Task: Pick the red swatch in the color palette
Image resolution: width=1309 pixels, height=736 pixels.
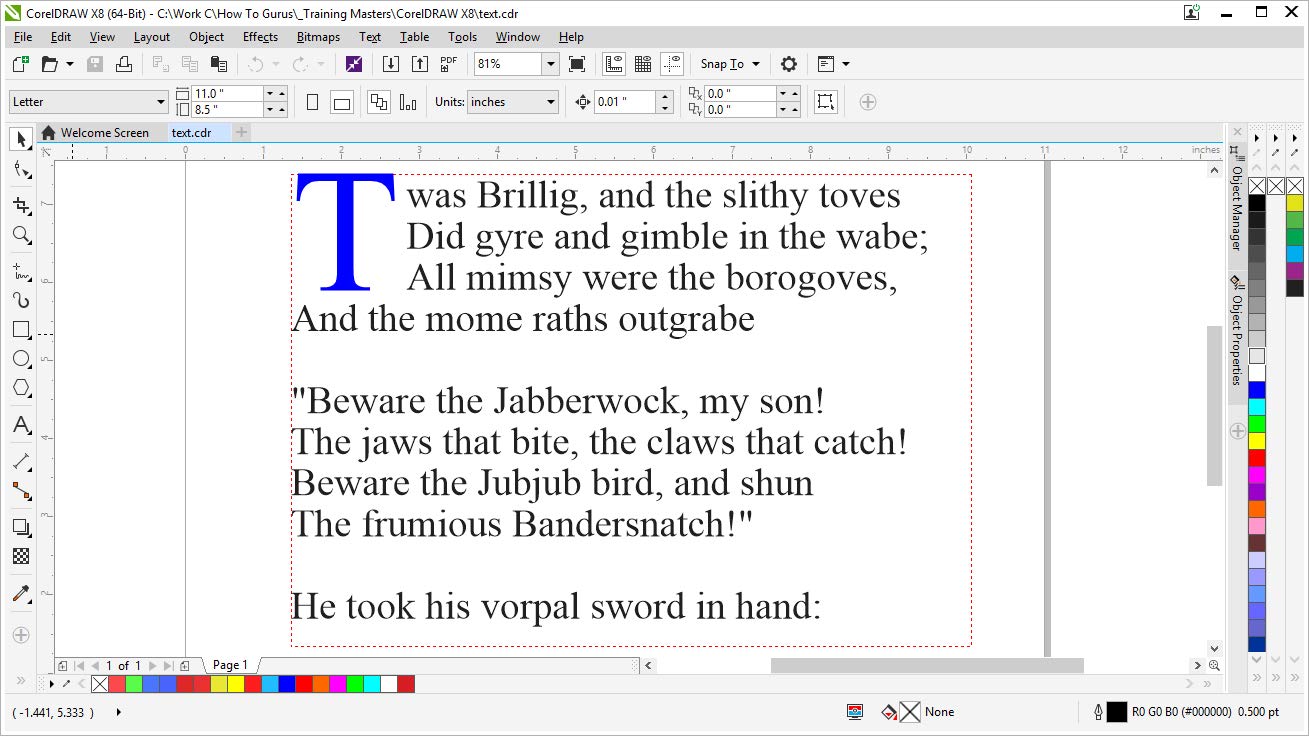Action: coord(1257,458)
